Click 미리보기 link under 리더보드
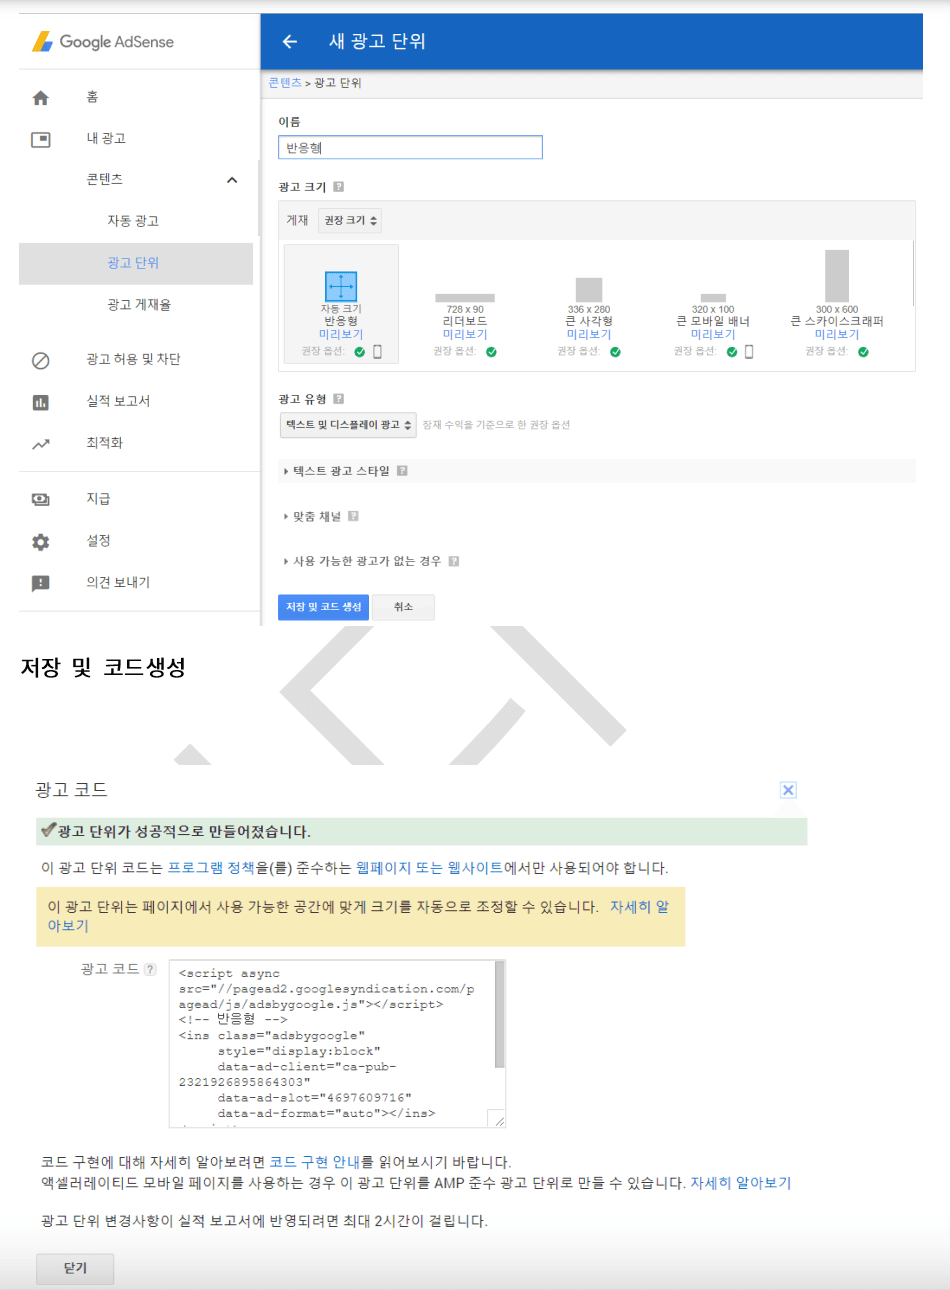The height and width of the screenshot is (1290, 950). pos(465,335)
